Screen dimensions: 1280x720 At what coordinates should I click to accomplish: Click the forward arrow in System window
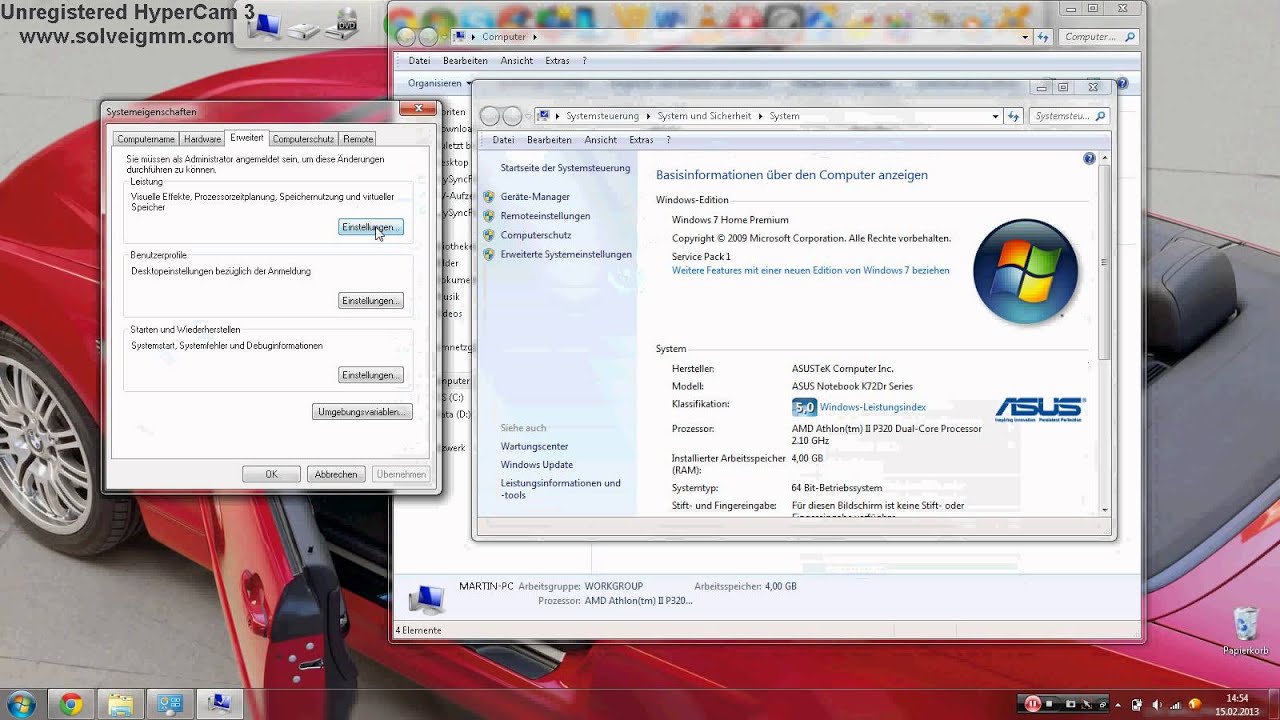point(512,116)
